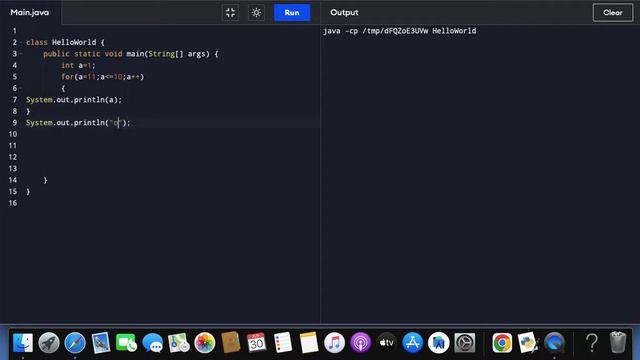The image size is (640, 360).
Task: Open Launchpad from the dock
Action: pos(49,342)
